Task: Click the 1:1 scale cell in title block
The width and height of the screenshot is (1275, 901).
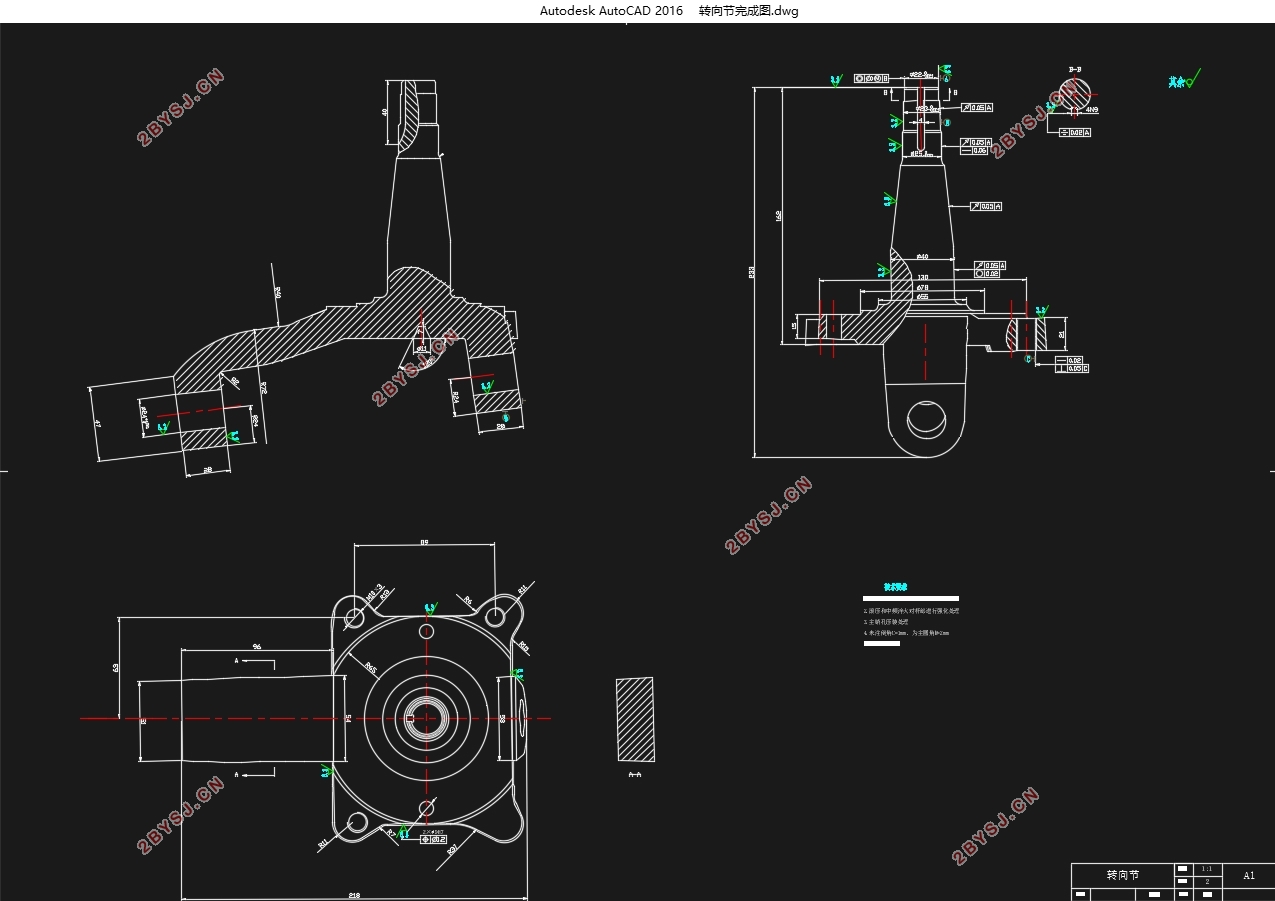Action: [1207, 869]
